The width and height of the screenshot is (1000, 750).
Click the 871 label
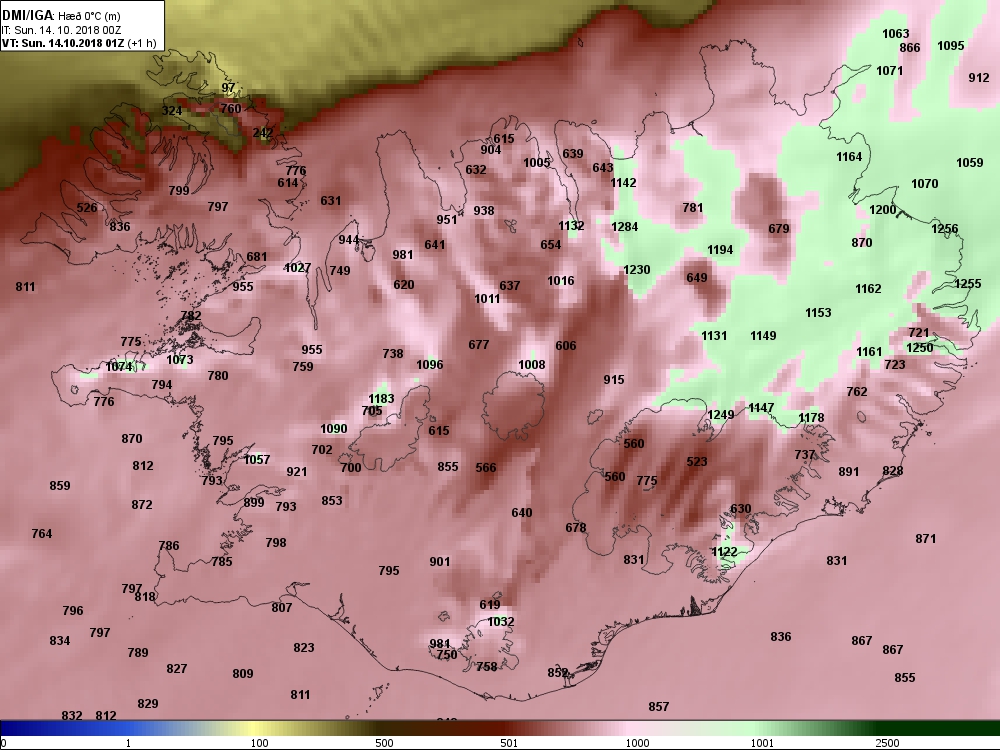[925, 539]
